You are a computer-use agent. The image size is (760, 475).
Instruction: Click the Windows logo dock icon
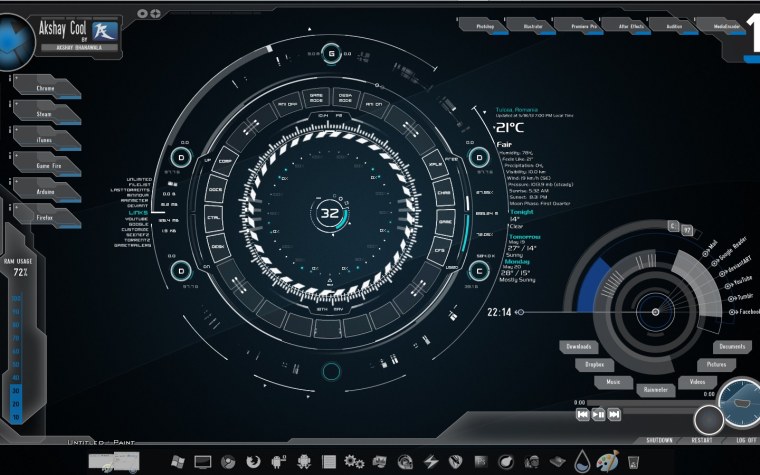tap(179, 462)
